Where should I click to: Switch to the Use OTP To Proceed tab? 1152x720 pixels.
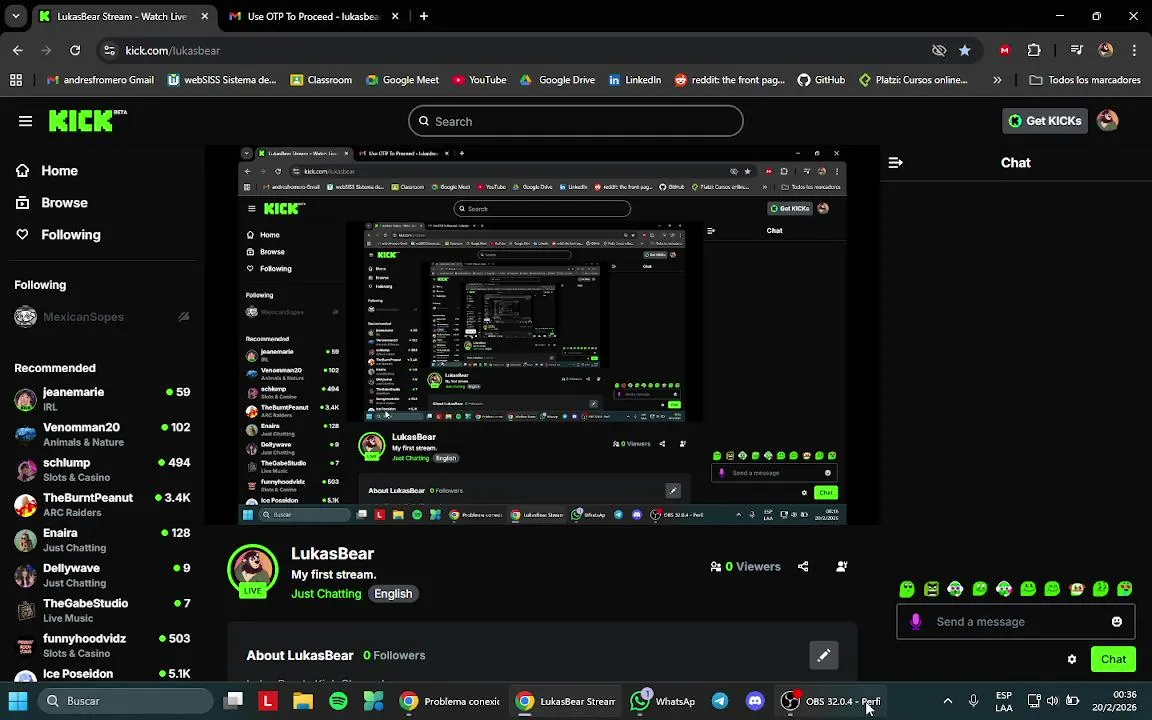[314, 16]
